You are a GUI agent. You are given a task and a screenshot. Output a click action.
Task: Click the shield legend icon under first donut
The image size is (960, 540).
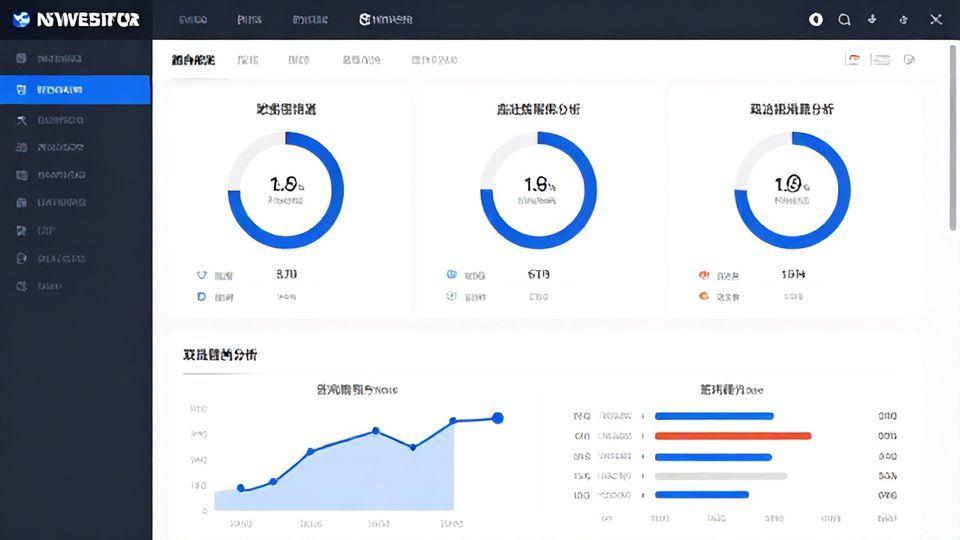202,275
